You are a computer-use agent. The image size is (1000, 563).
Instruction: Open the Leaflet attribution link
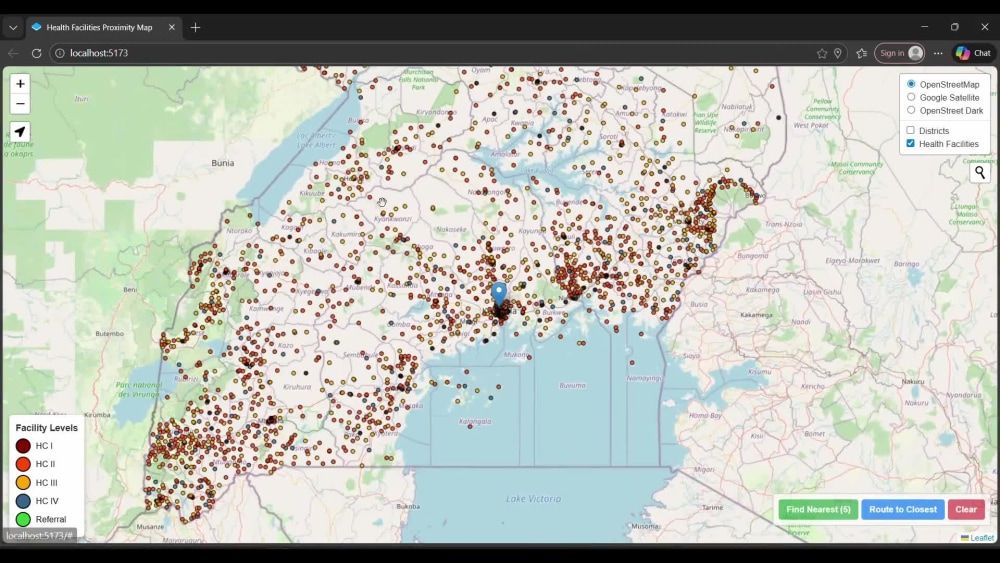981,538
